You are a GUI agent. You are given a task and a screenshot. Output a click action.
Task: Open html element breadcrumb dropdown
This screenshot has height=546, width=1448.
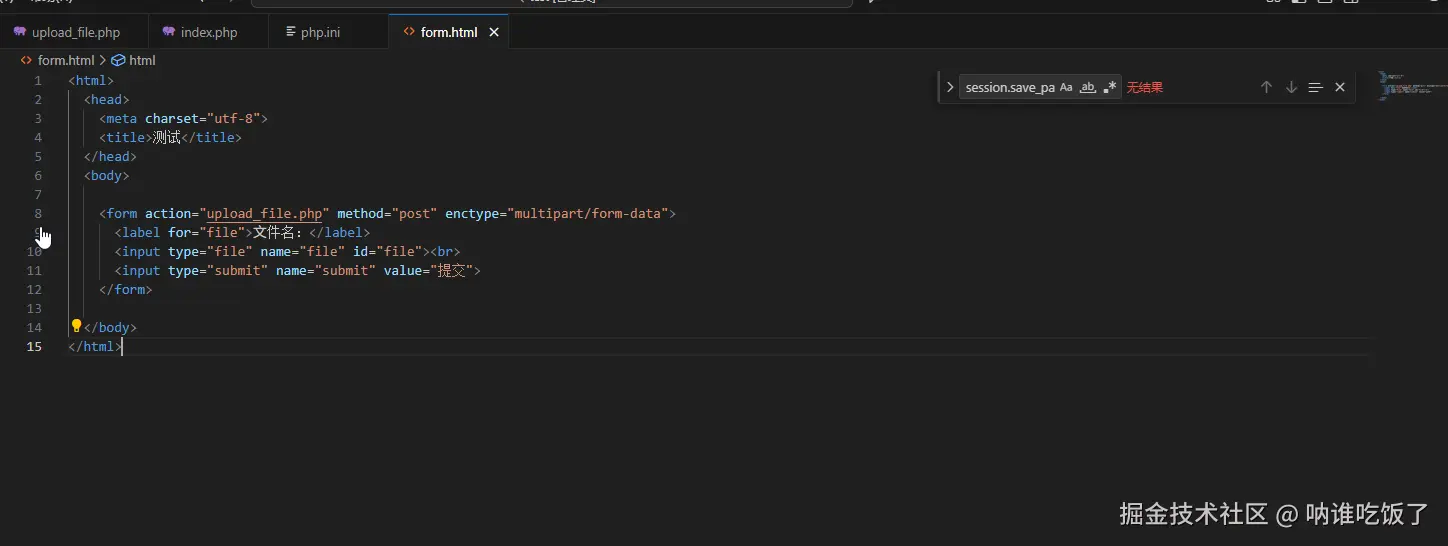[x=142, y=60]
